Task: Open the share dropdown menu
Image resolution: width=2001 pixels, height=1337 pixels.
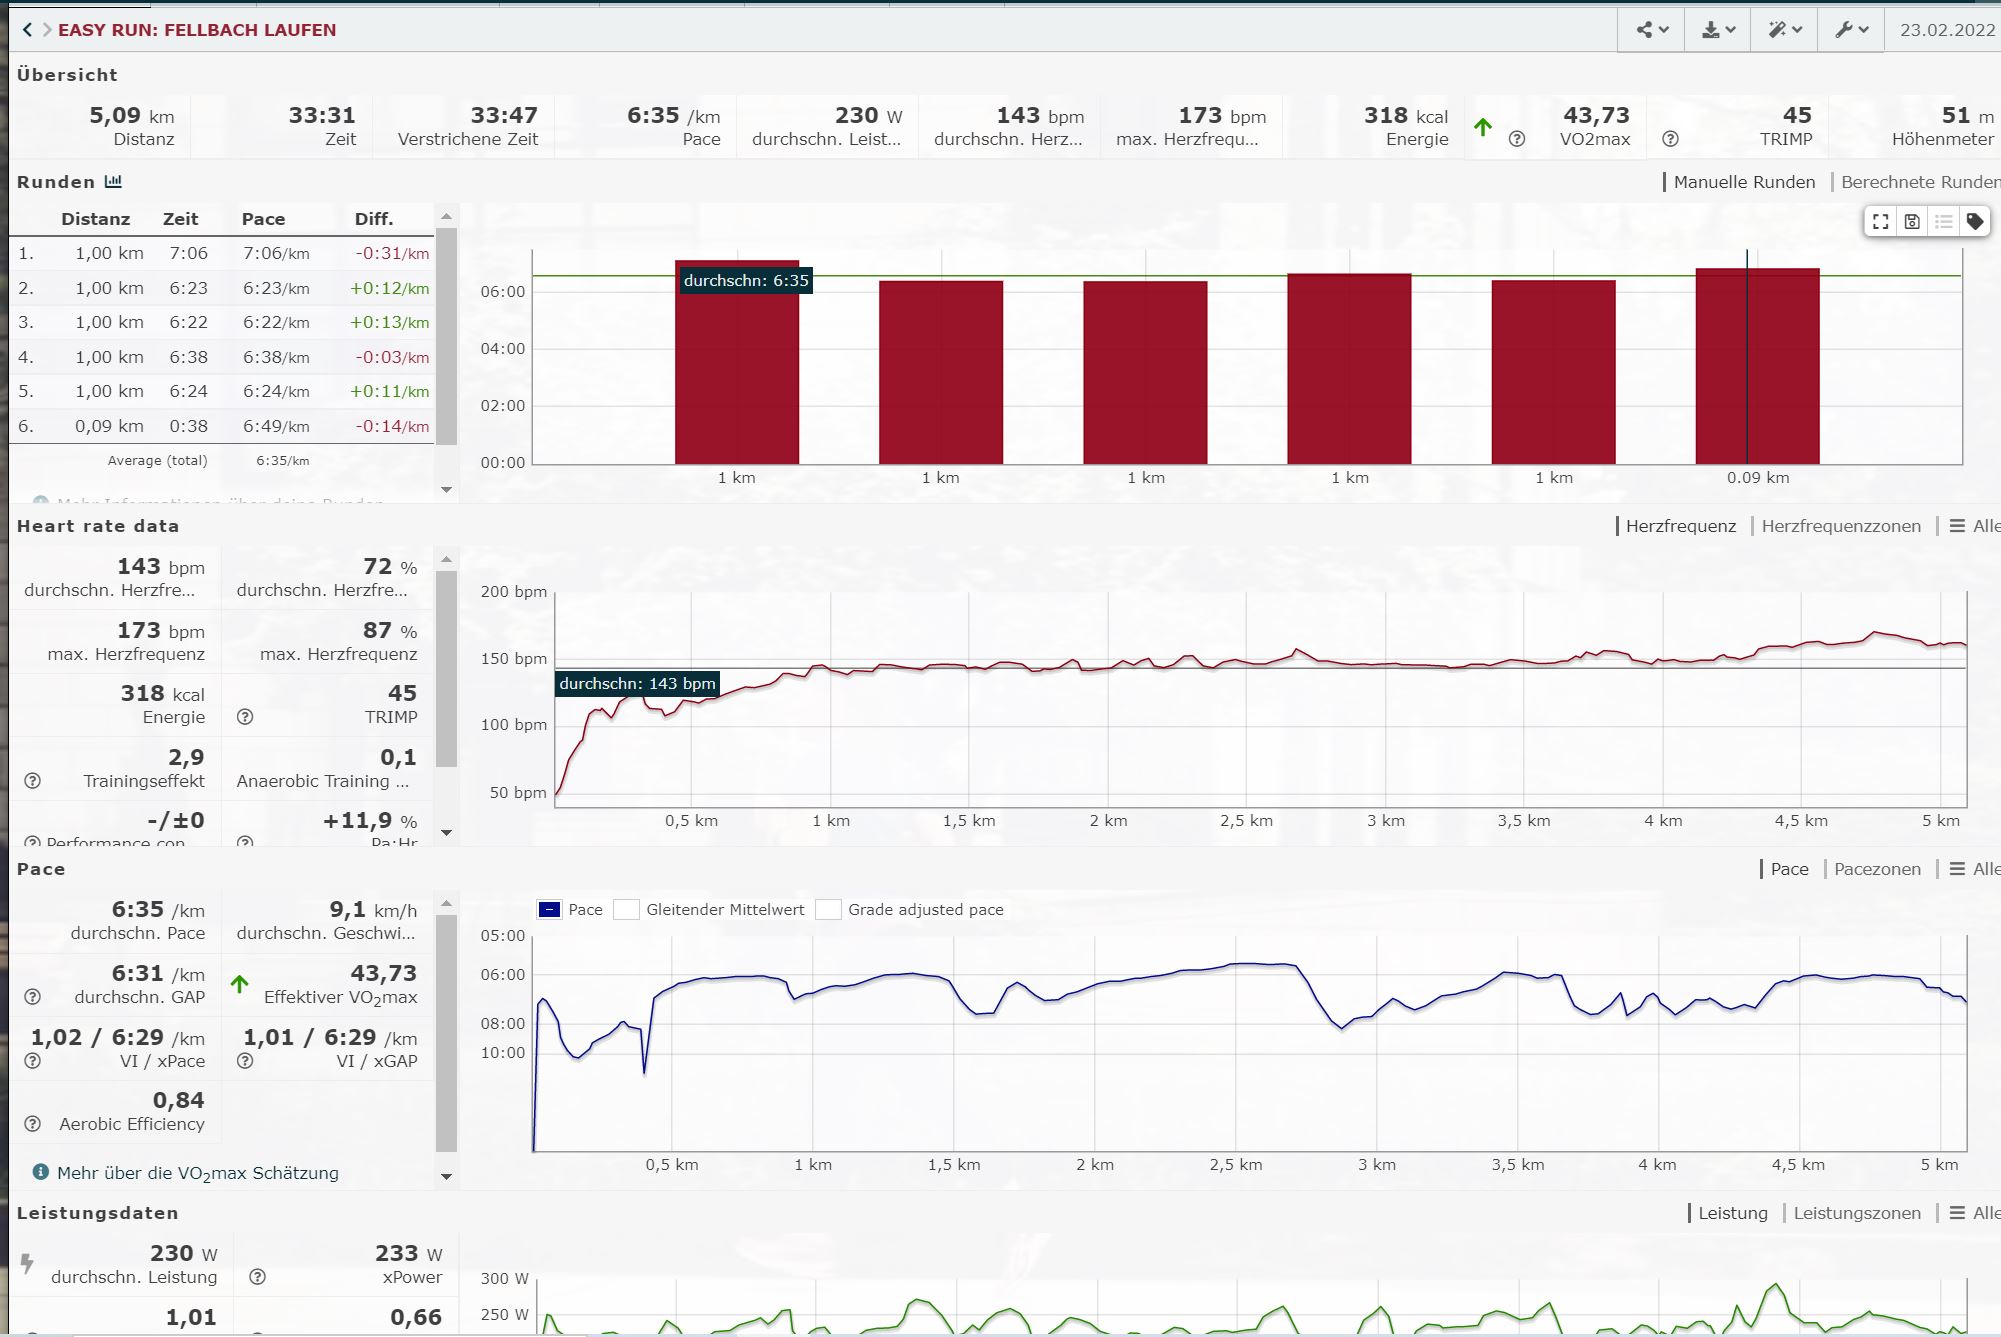Action: point(1652,30)
